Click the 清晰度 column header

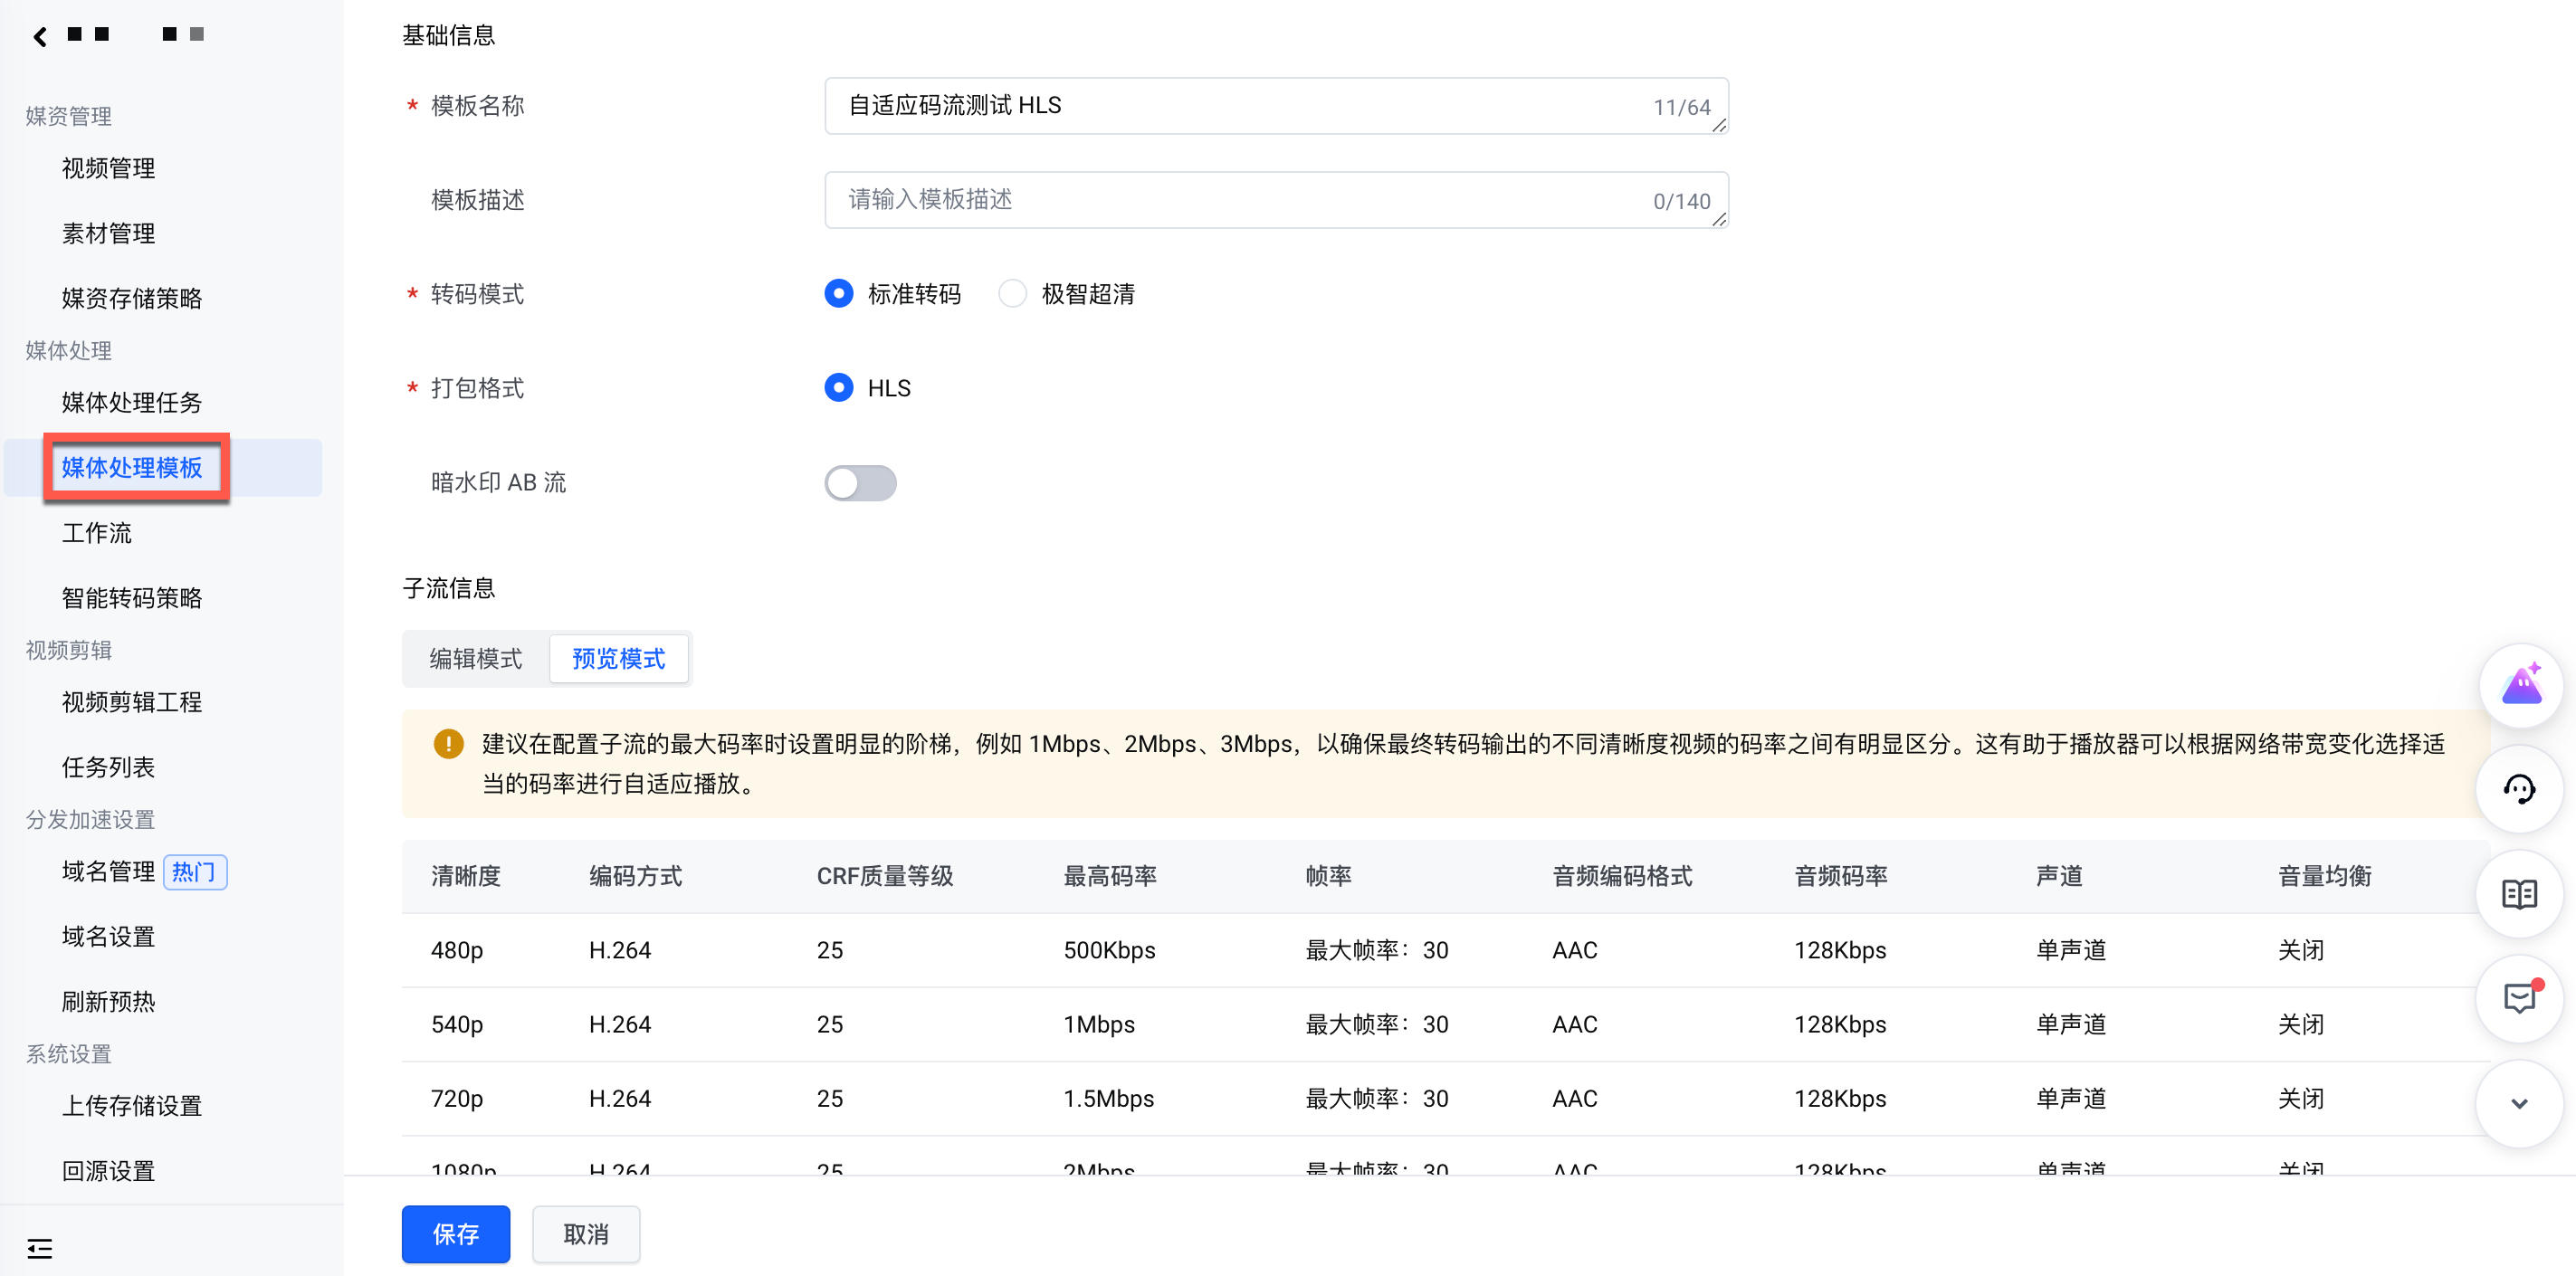click(x=466, y=876)
